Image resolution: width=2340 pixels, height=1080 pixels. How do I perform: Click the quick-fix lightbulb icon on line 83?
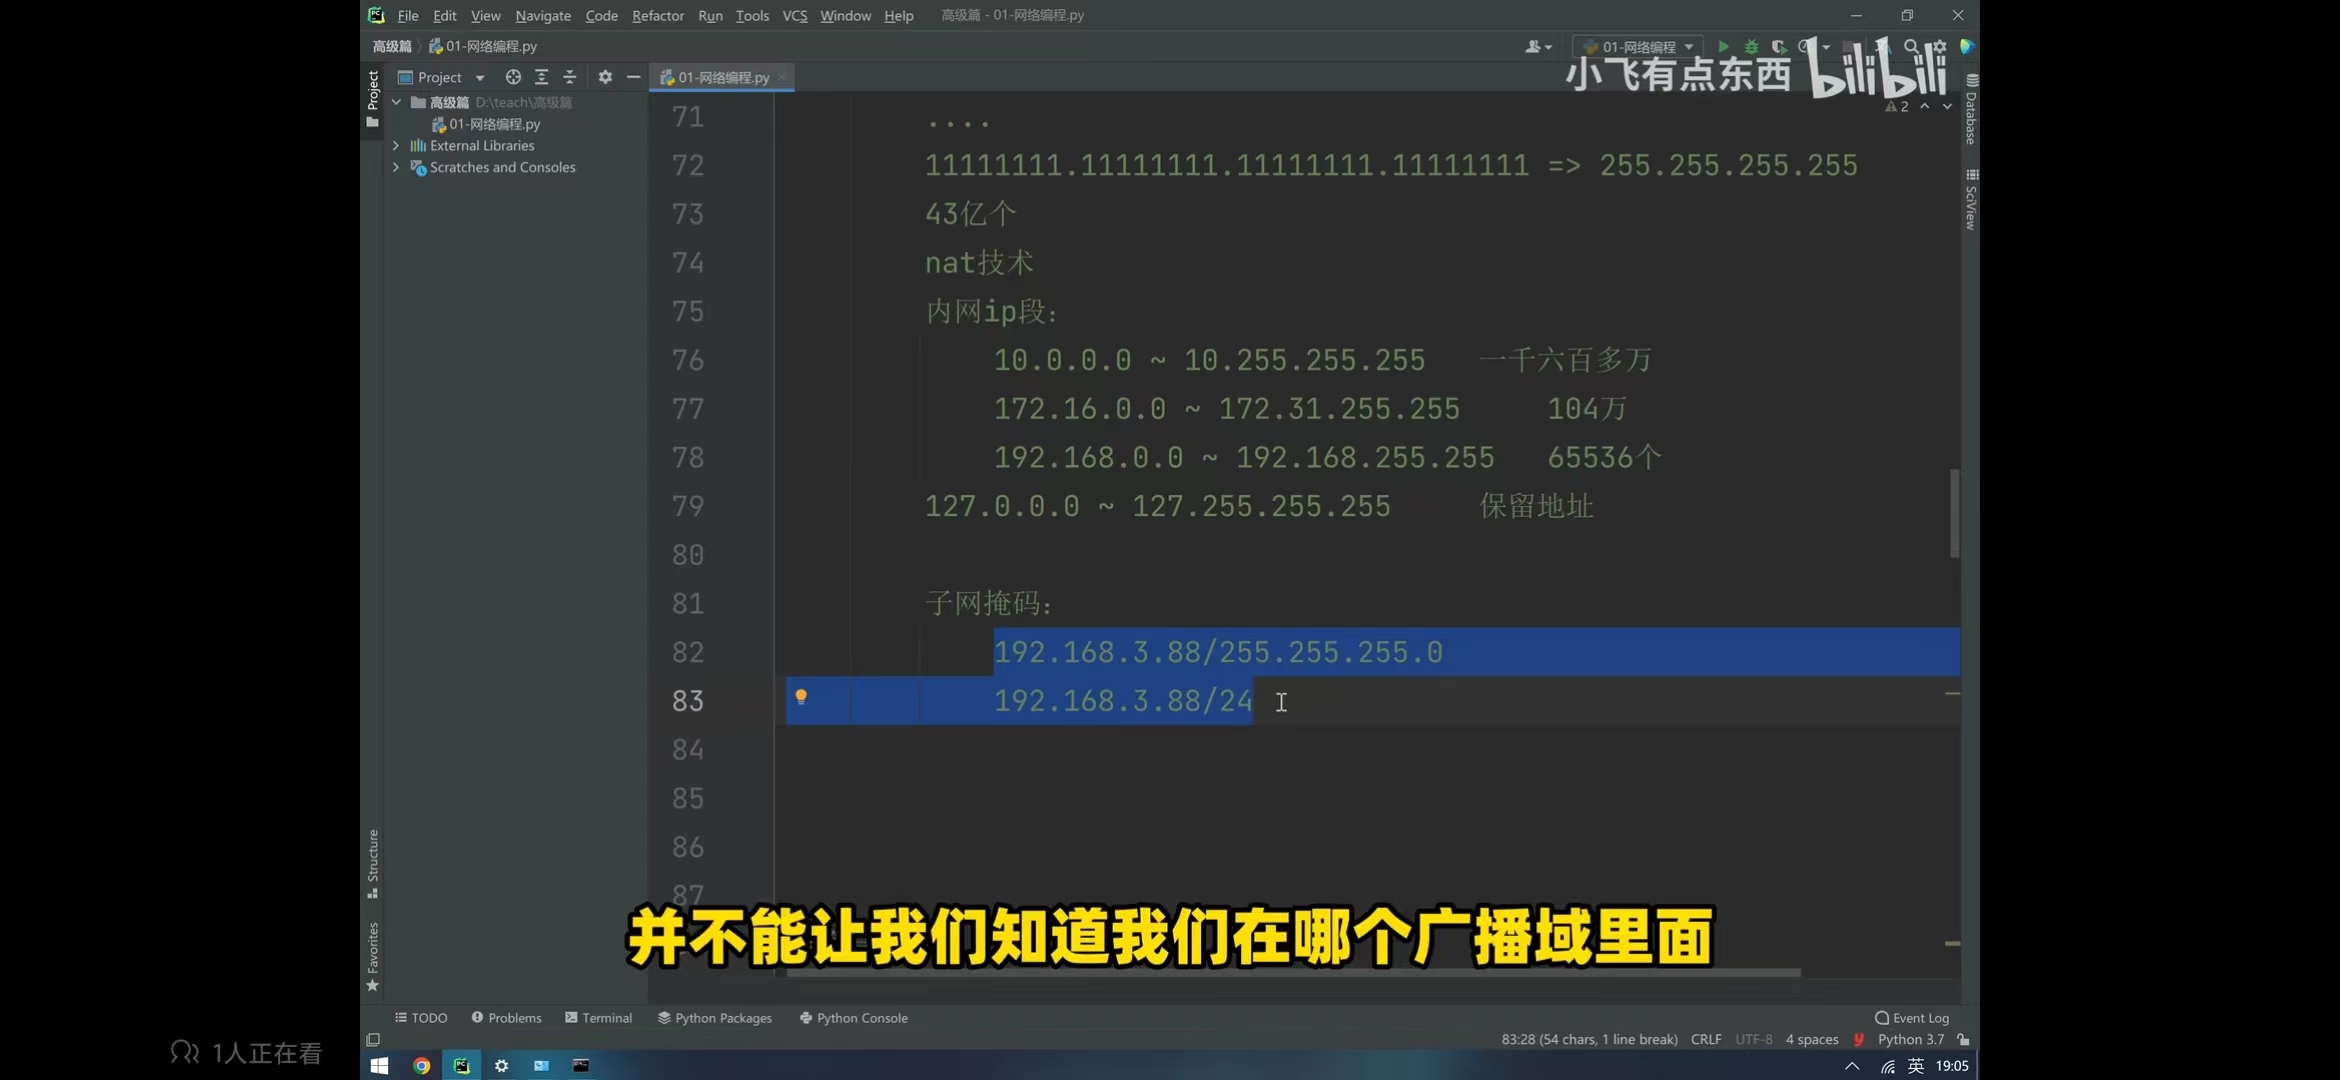coord(801,697)
